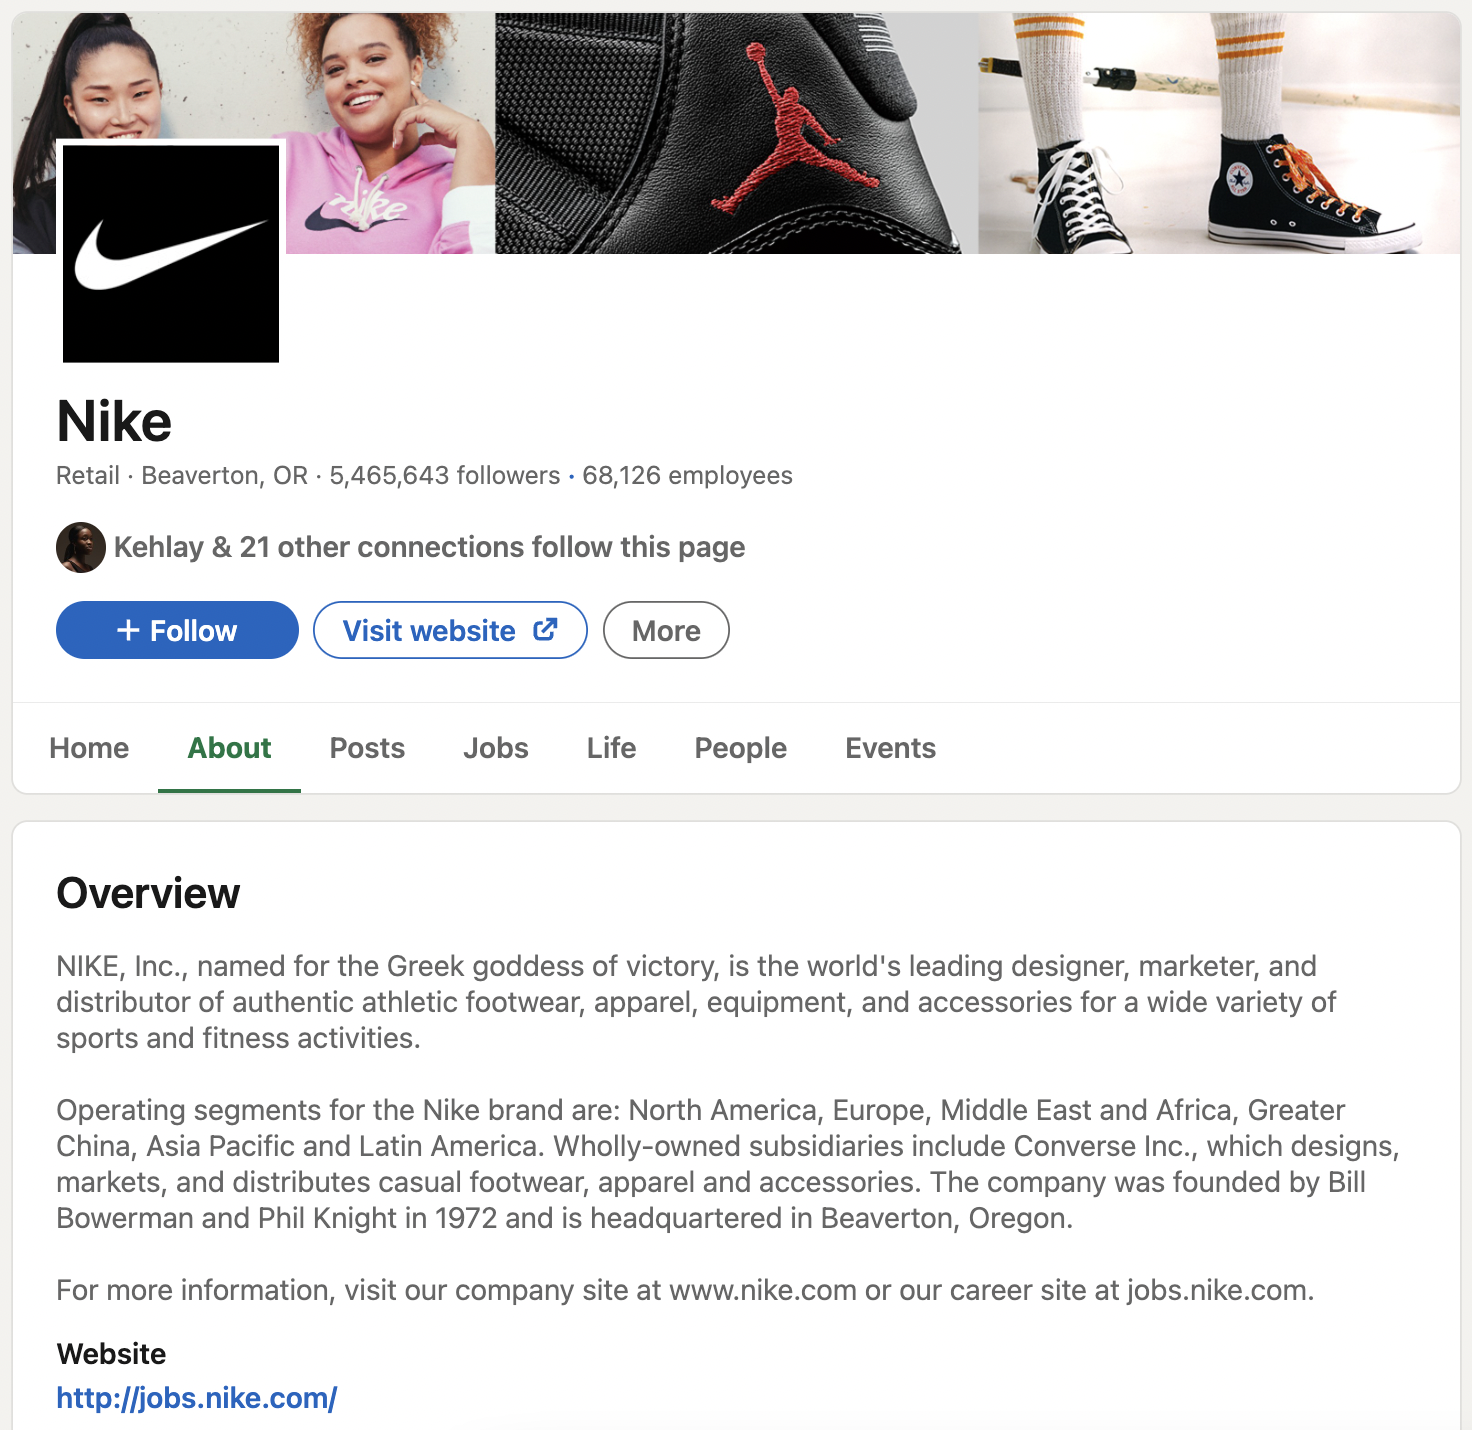Open the More options dropdown
Viewport: 1472px width, 1430px height.
point(666,630)
